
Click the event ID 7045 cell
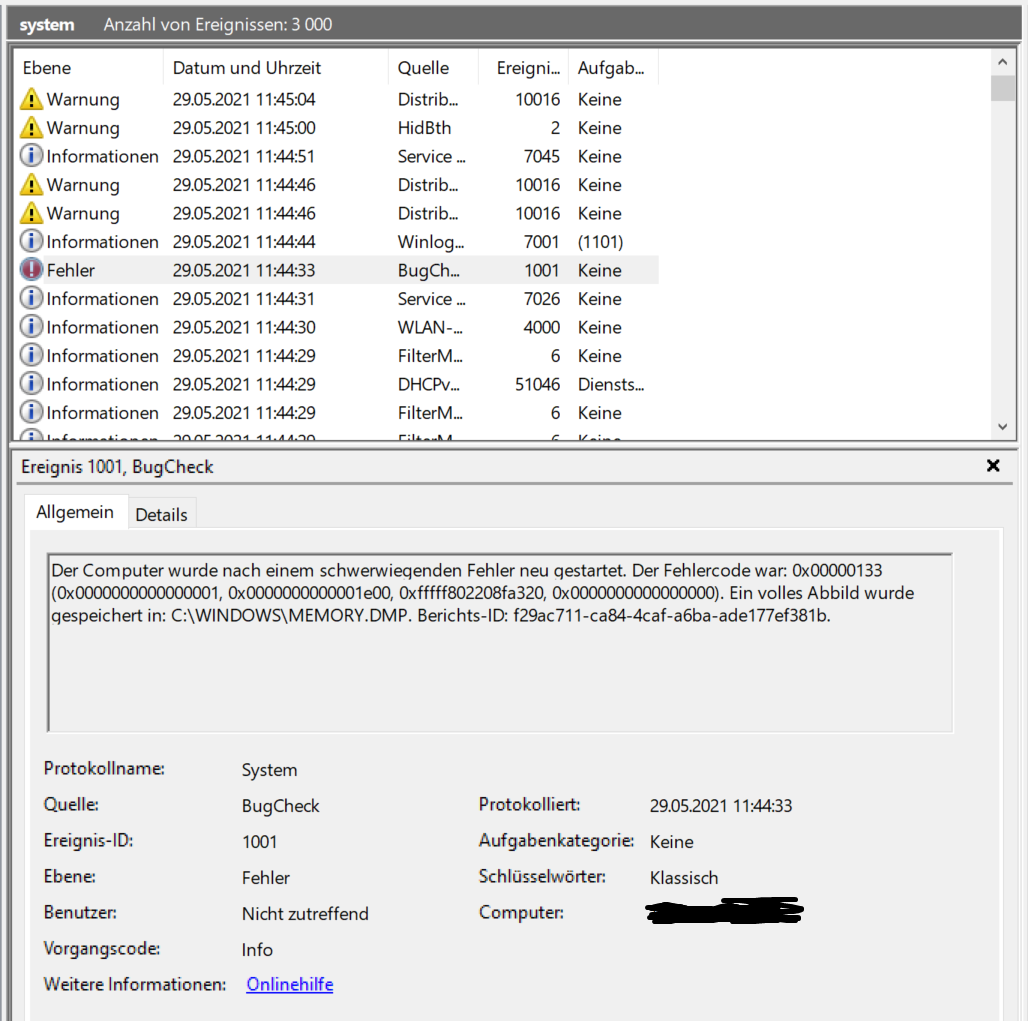coord(542,157)
